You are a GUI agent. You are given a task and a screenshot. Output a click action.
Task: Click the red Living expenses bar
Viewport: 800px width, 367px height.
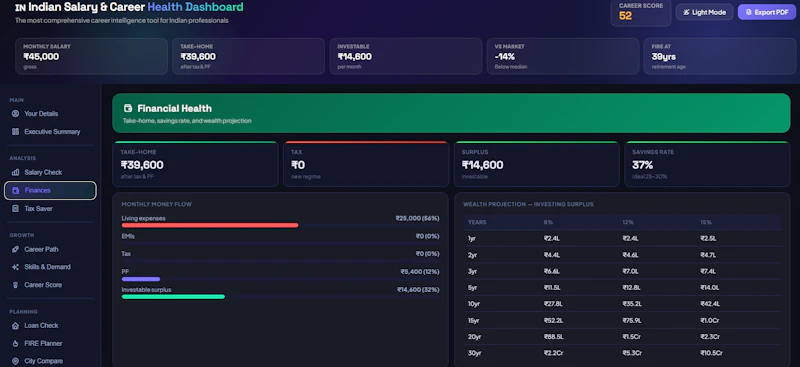click(210, 225)
